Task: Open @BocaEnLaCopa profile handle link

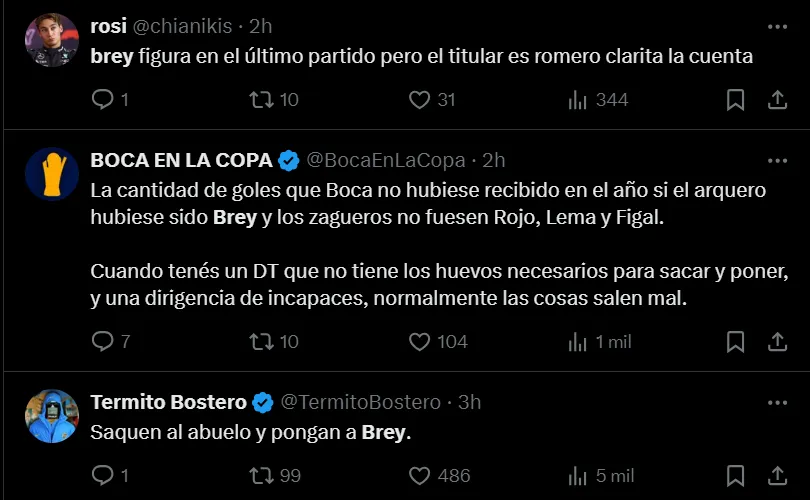Action: (385, 160)
